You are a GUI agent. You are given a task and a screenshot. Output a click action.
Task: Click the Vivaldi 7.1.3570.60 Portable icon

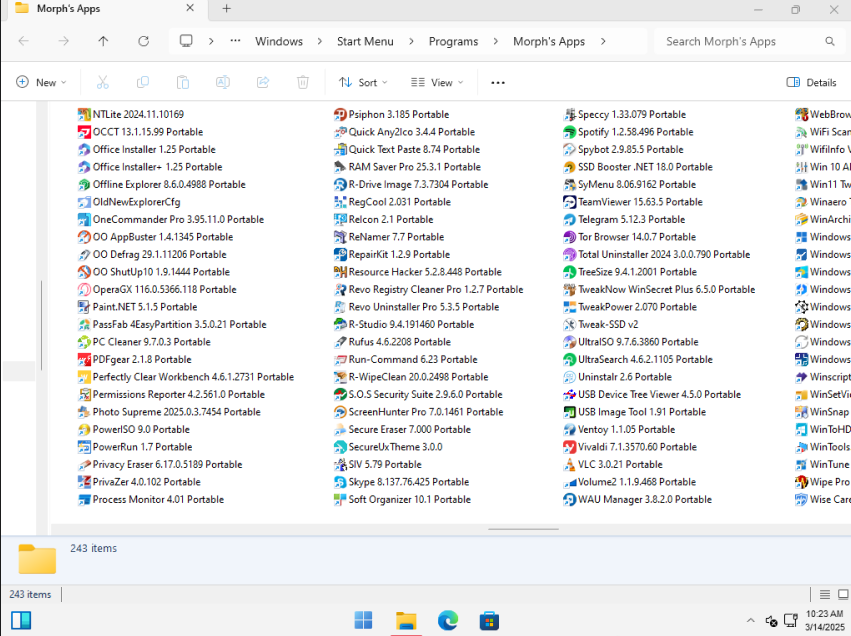pyautogui.click(x=569, y=447)
